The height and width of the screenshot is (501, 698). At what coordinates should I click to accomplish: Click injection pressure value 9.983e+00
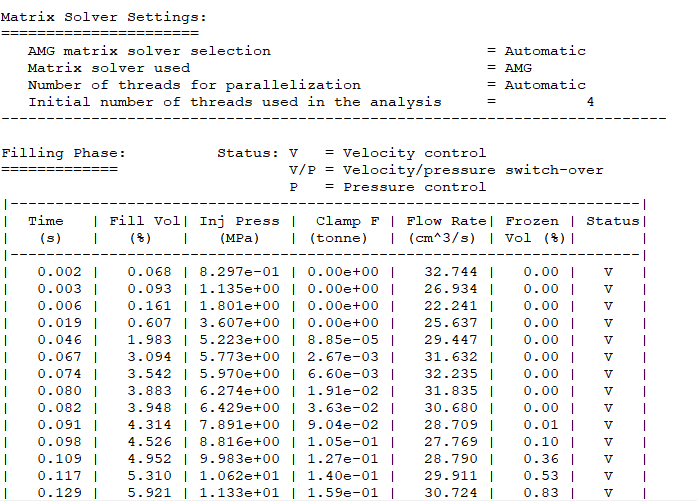[x=239, y=459]
